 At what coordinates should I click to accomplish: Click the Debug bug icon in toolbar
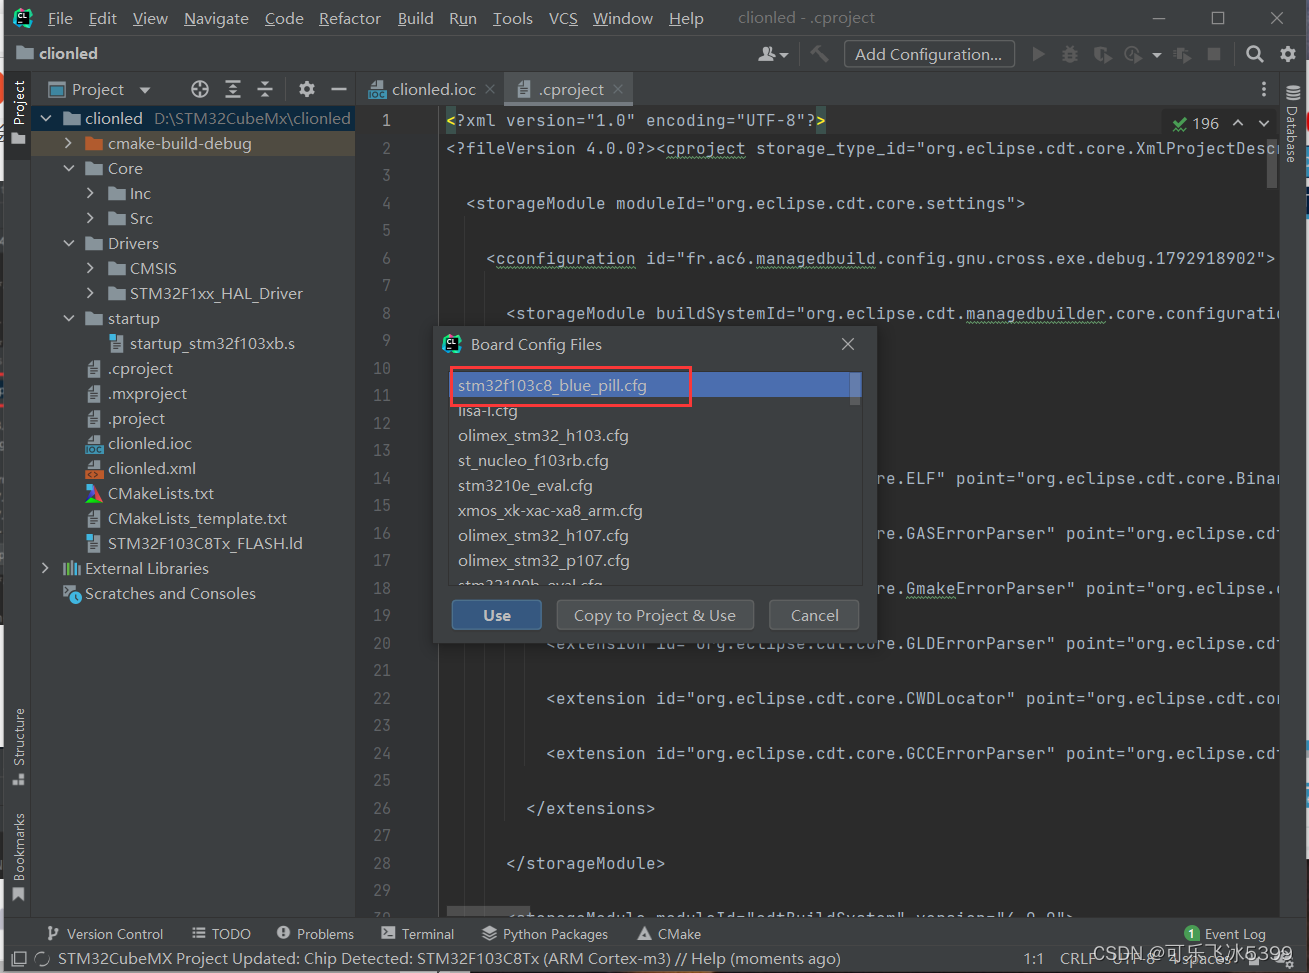click(1070, 54)
